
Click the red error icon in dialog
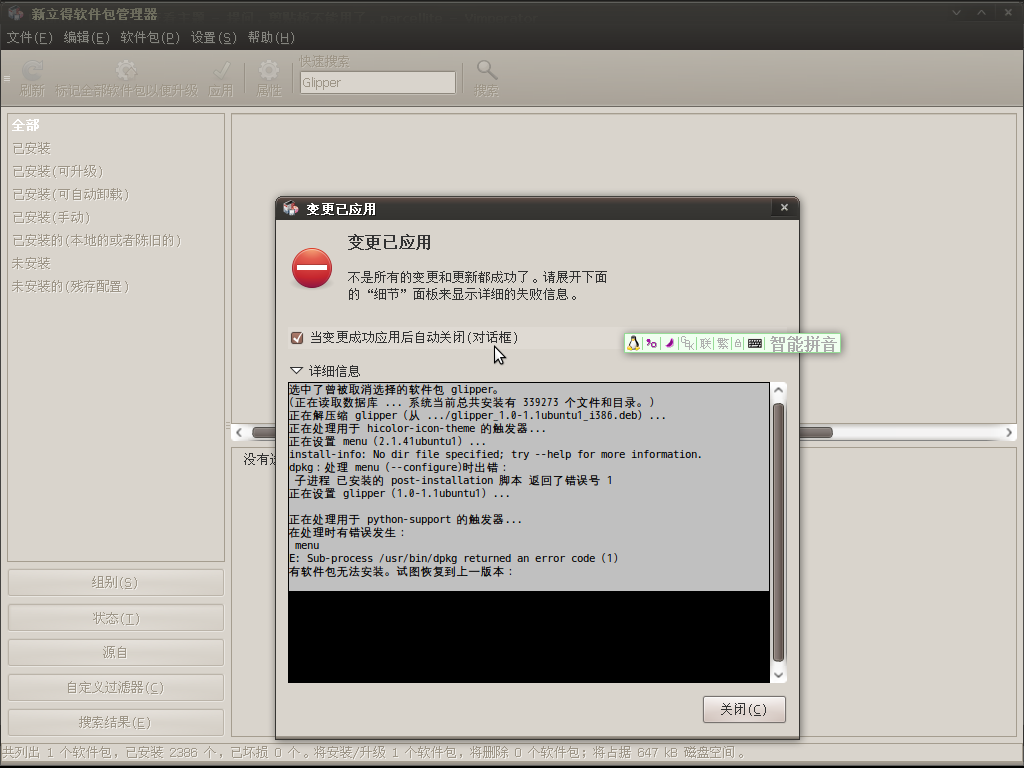click(312, 268)
